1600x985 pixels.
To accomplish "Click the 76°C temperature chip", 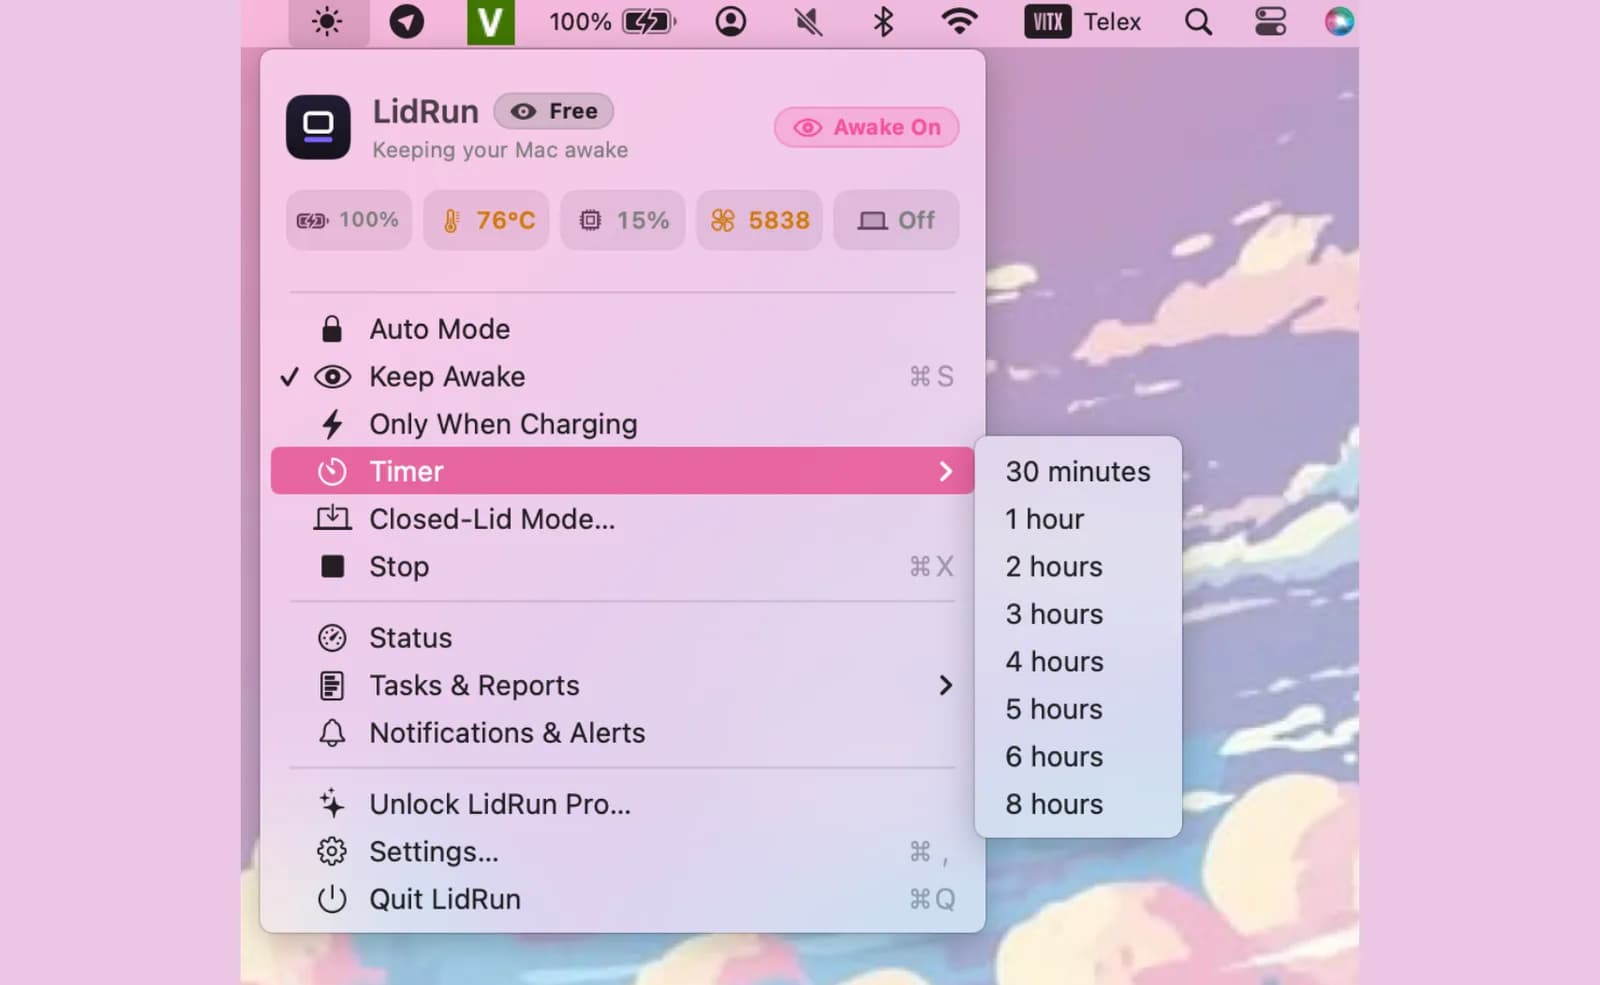I will 486,220.
